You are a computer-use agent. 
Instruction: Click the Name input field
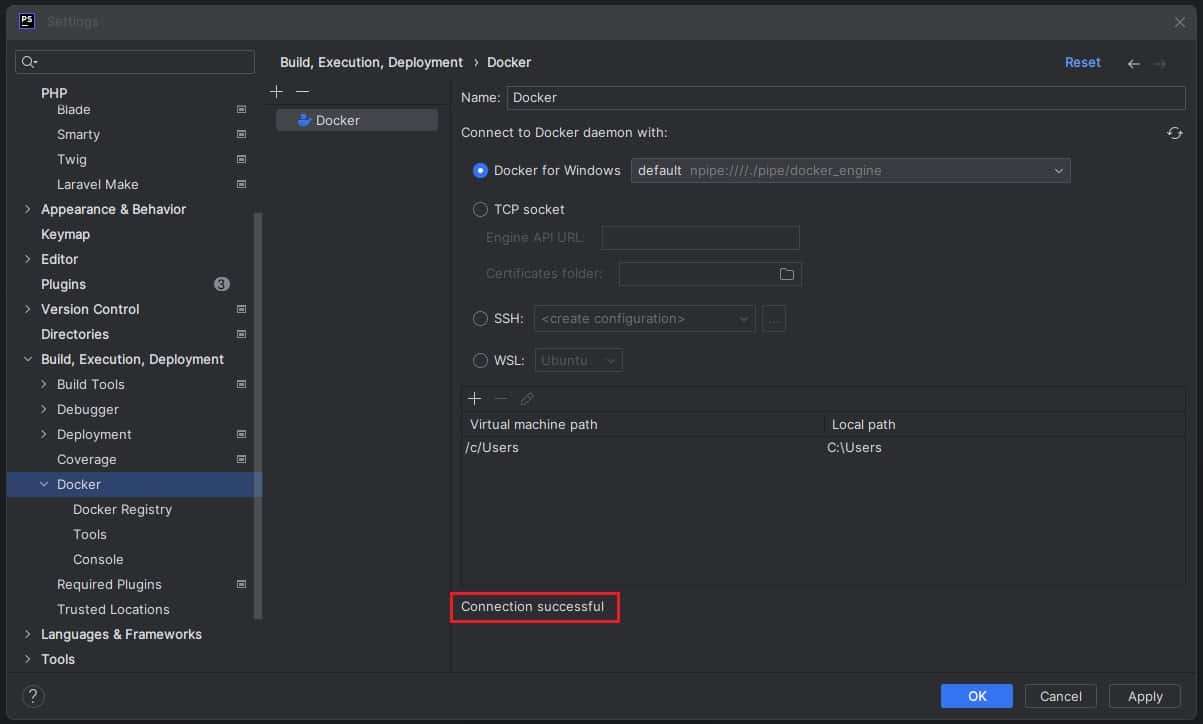pos(846,97)
